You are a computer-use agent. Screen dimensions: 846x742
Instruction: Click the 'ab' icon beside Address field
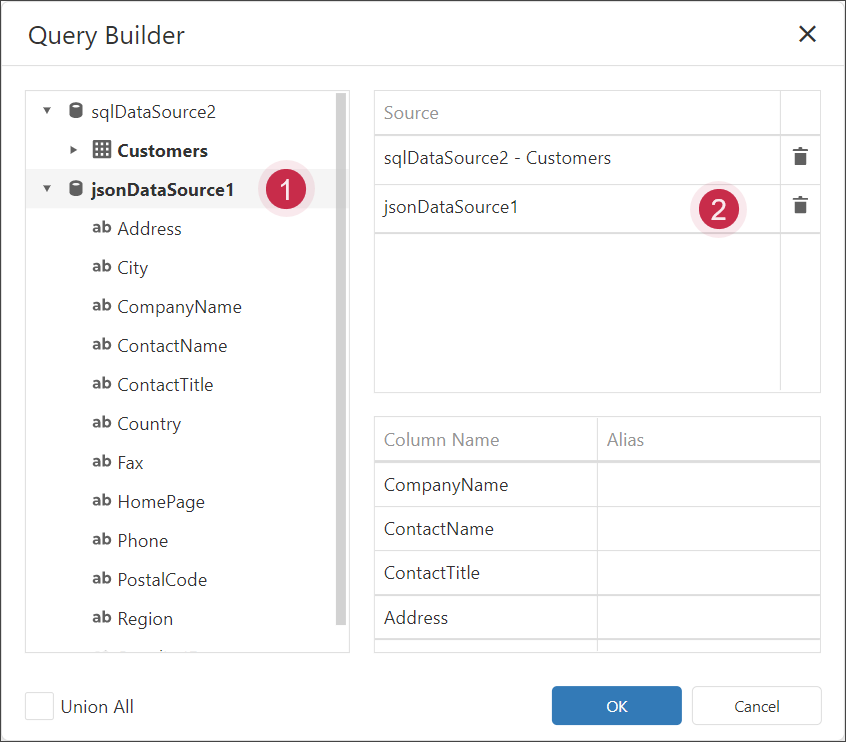tap(101, 228)
